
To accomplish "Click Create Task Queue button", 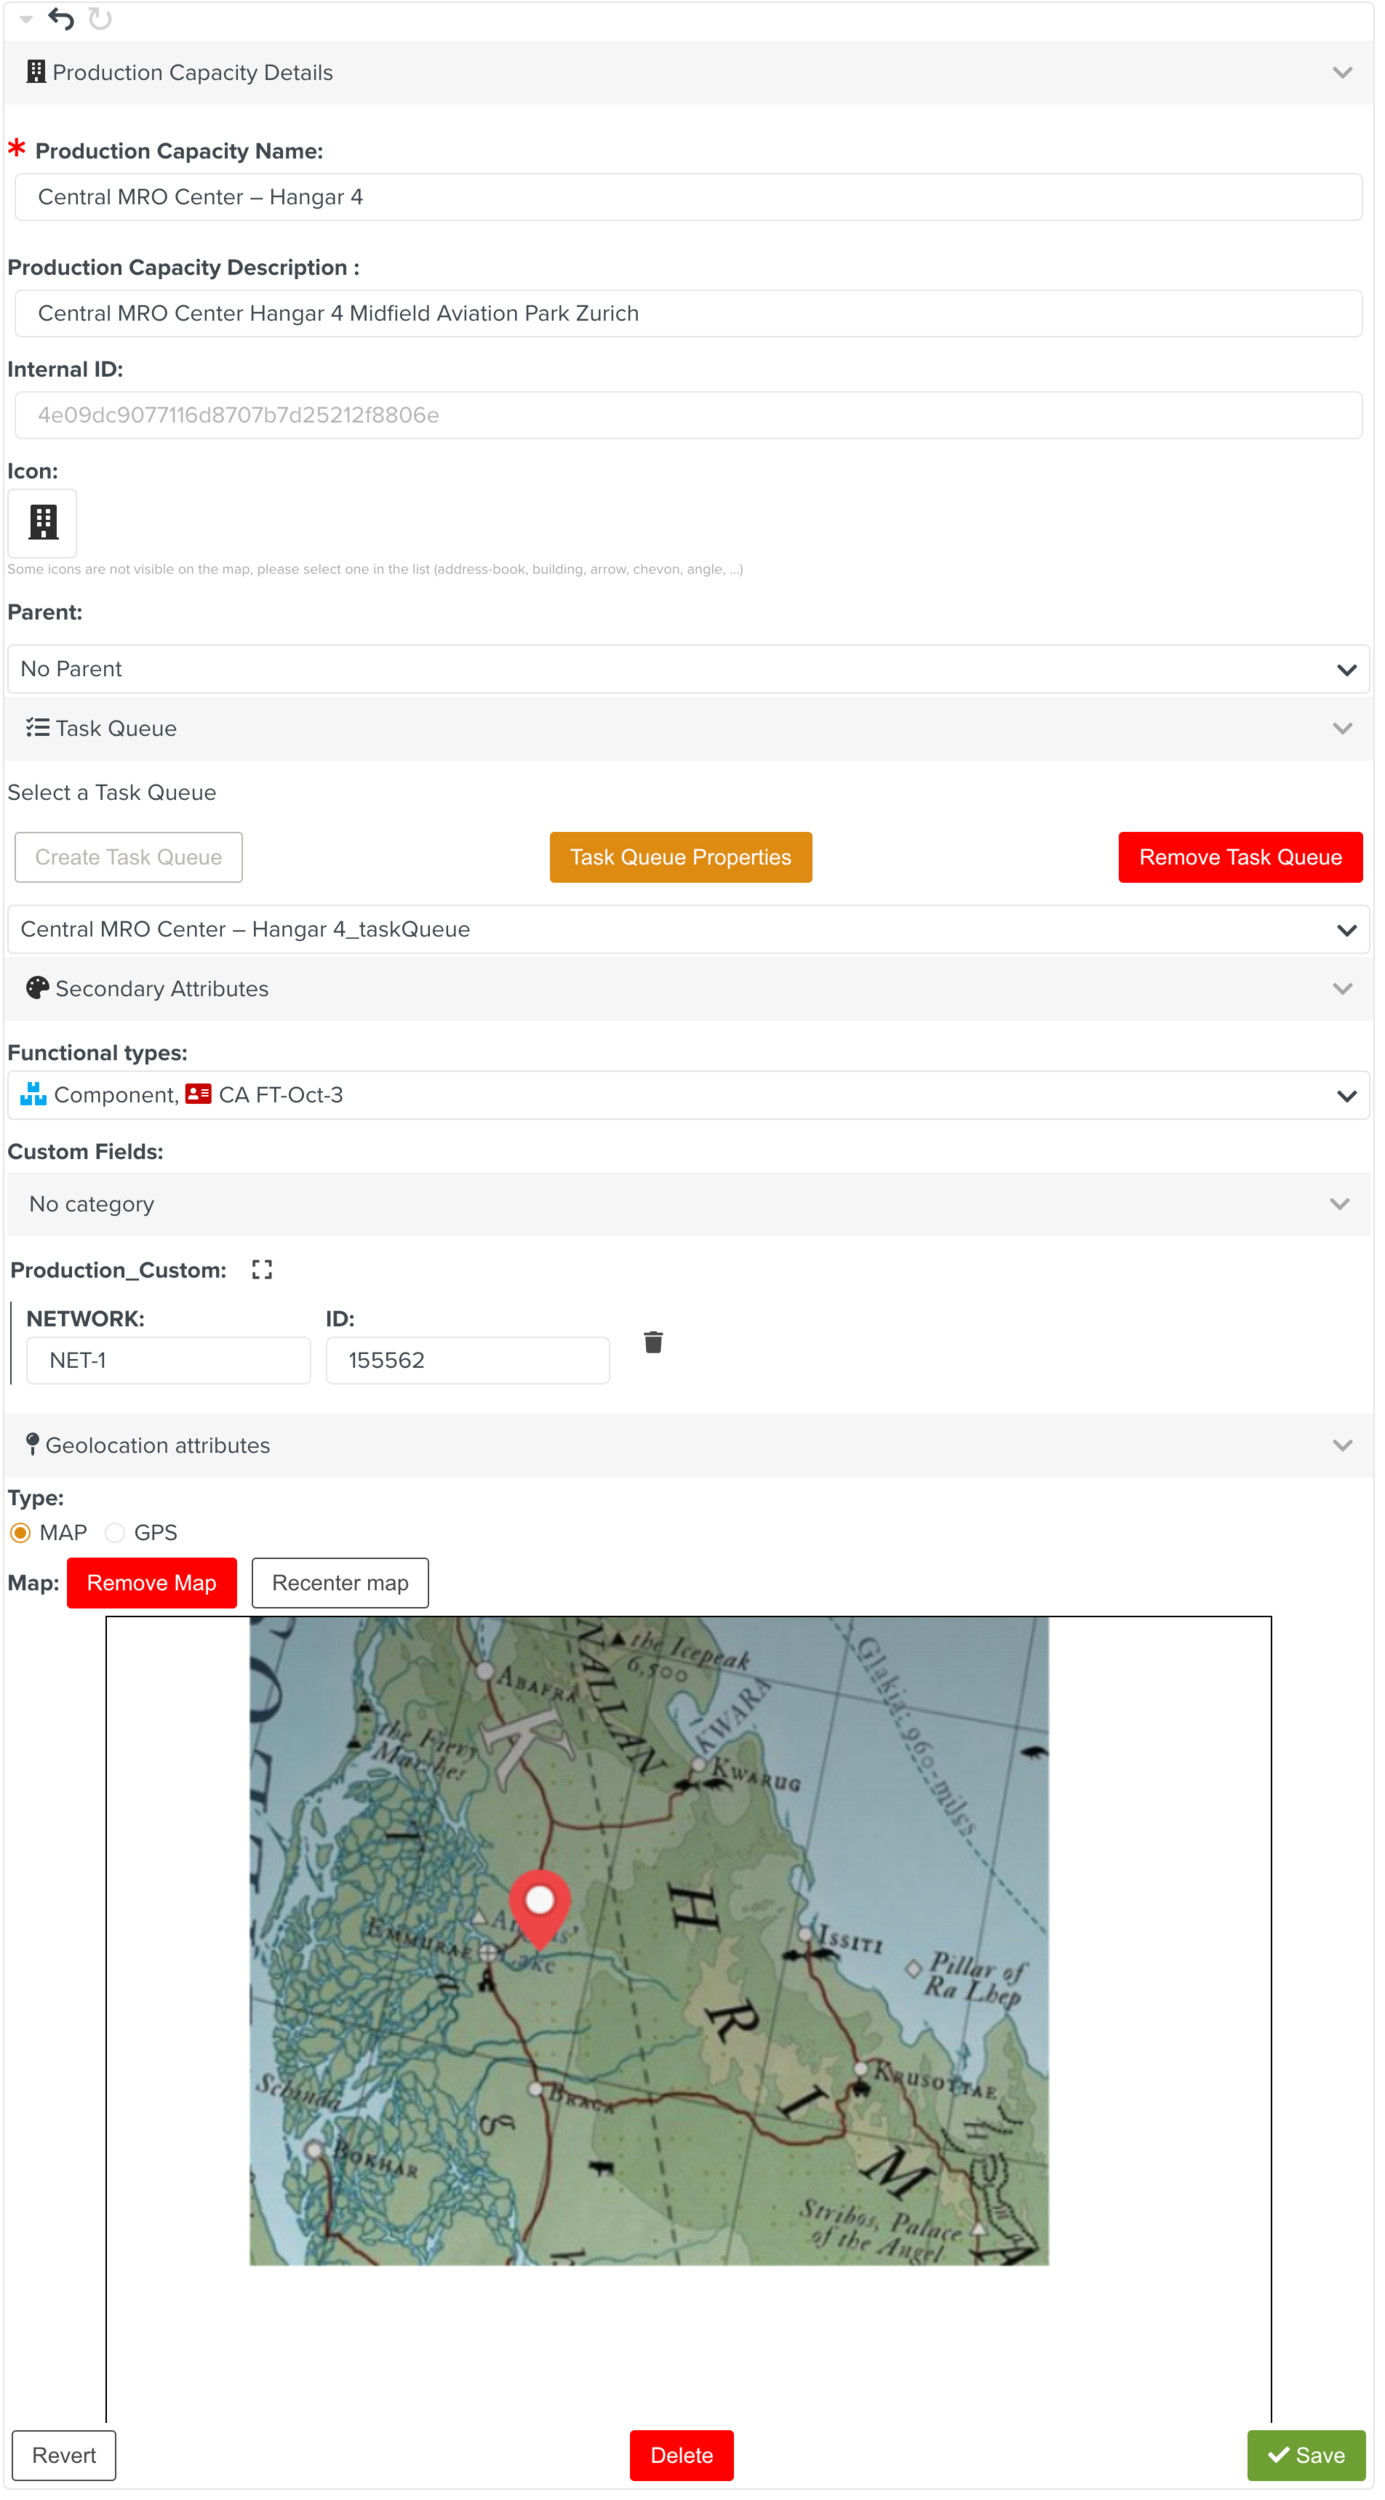I will [129, 858].
